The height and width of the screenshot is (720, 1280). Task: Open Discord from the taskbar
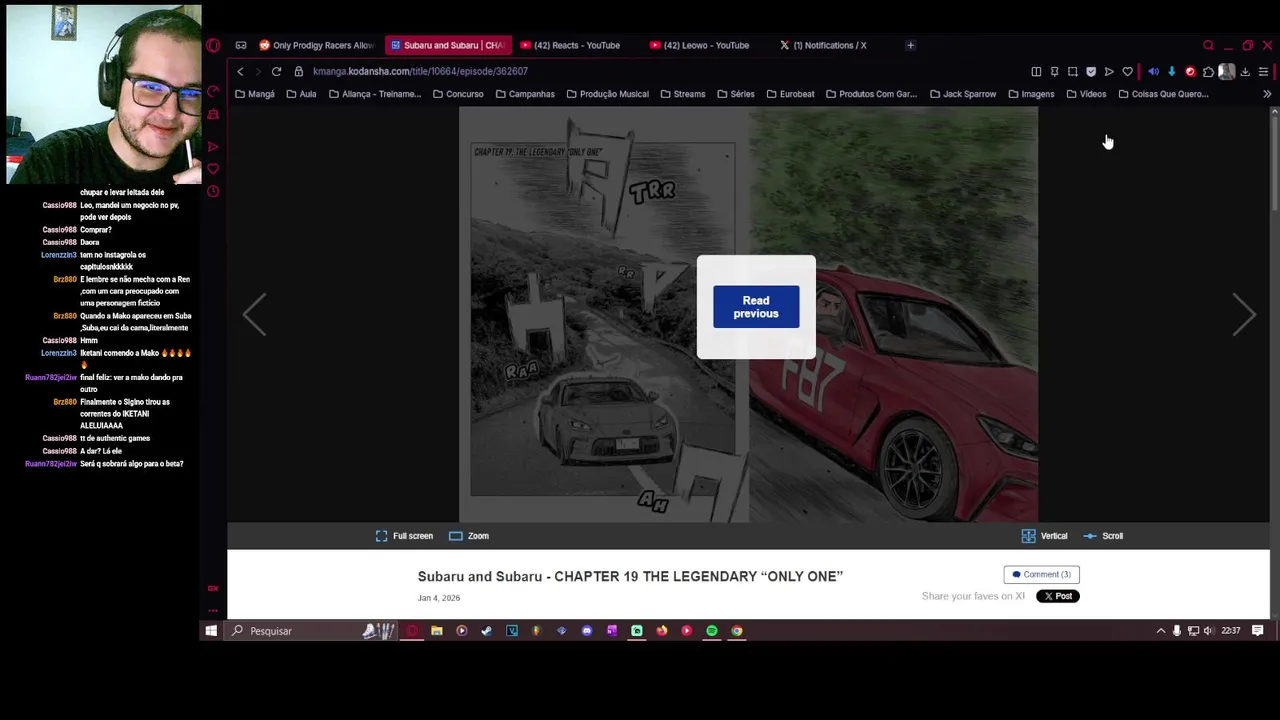pos(586,631)
